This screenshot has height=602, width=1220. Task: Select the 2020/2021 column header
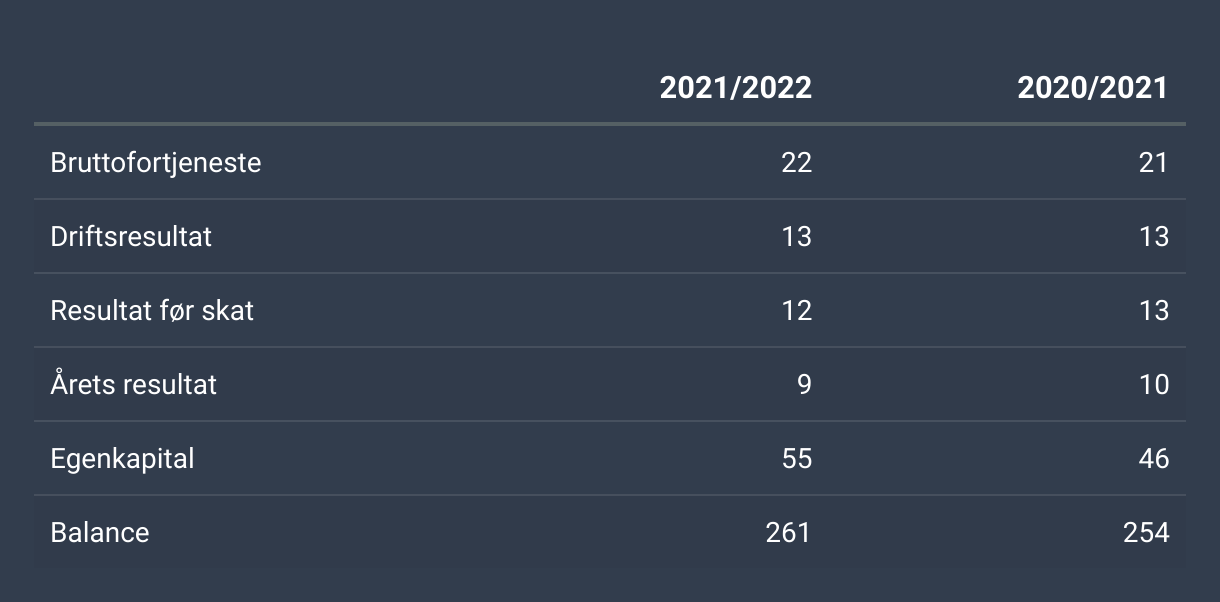(x=1093, y=88)
